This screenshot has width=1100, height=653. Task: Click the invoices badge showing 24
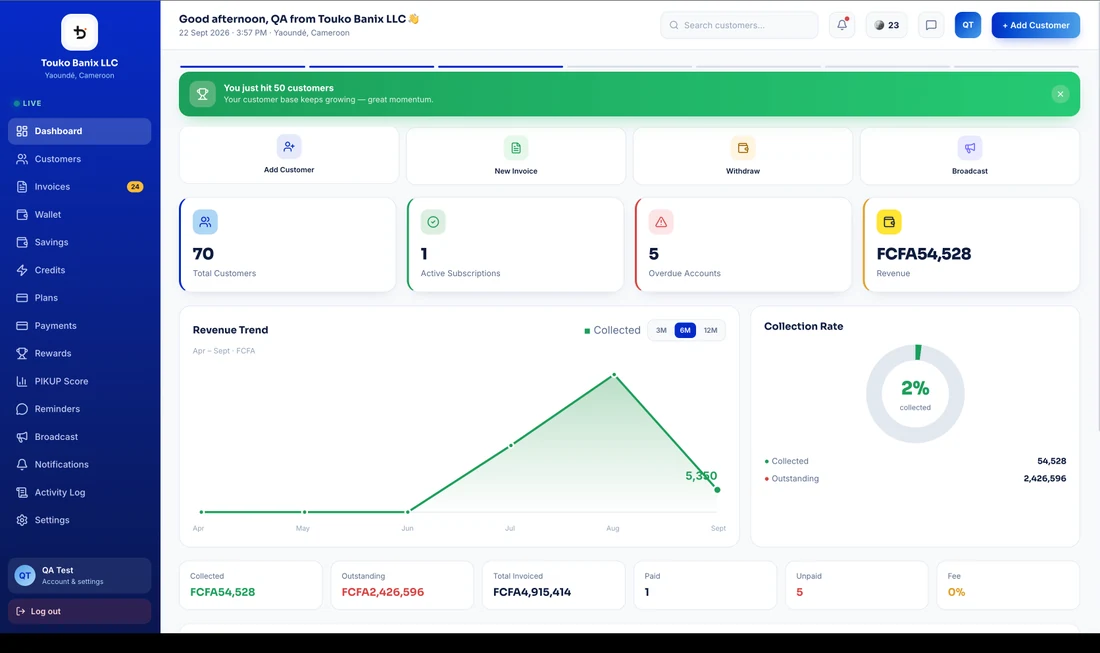(135, 187)
